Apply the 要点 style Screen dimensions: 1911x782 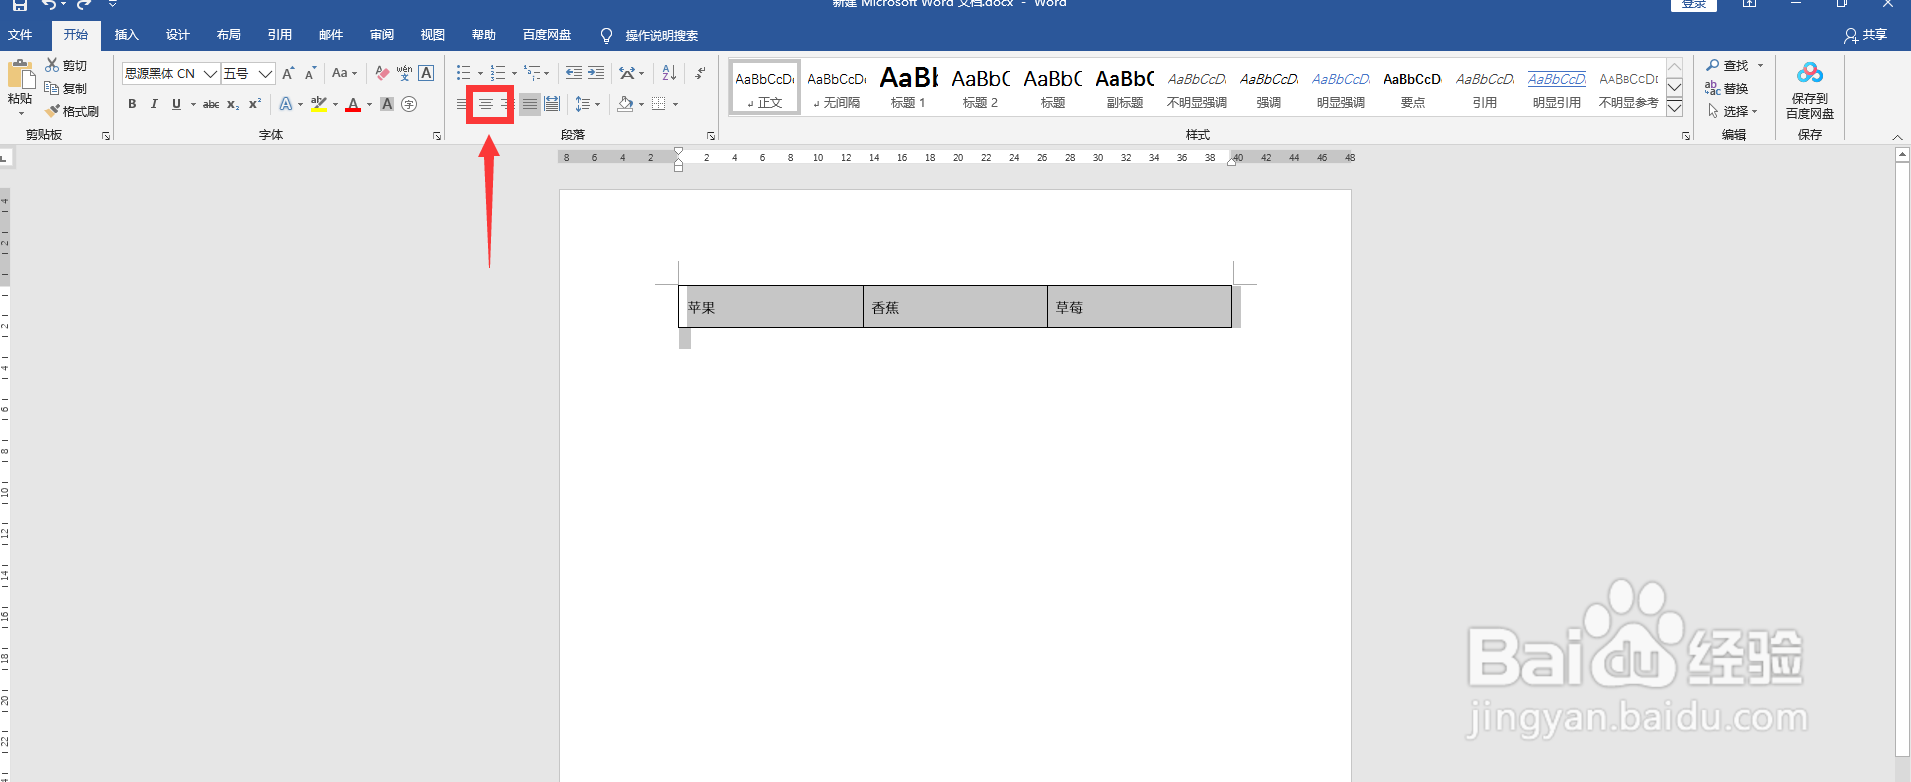pos(1413,87)
